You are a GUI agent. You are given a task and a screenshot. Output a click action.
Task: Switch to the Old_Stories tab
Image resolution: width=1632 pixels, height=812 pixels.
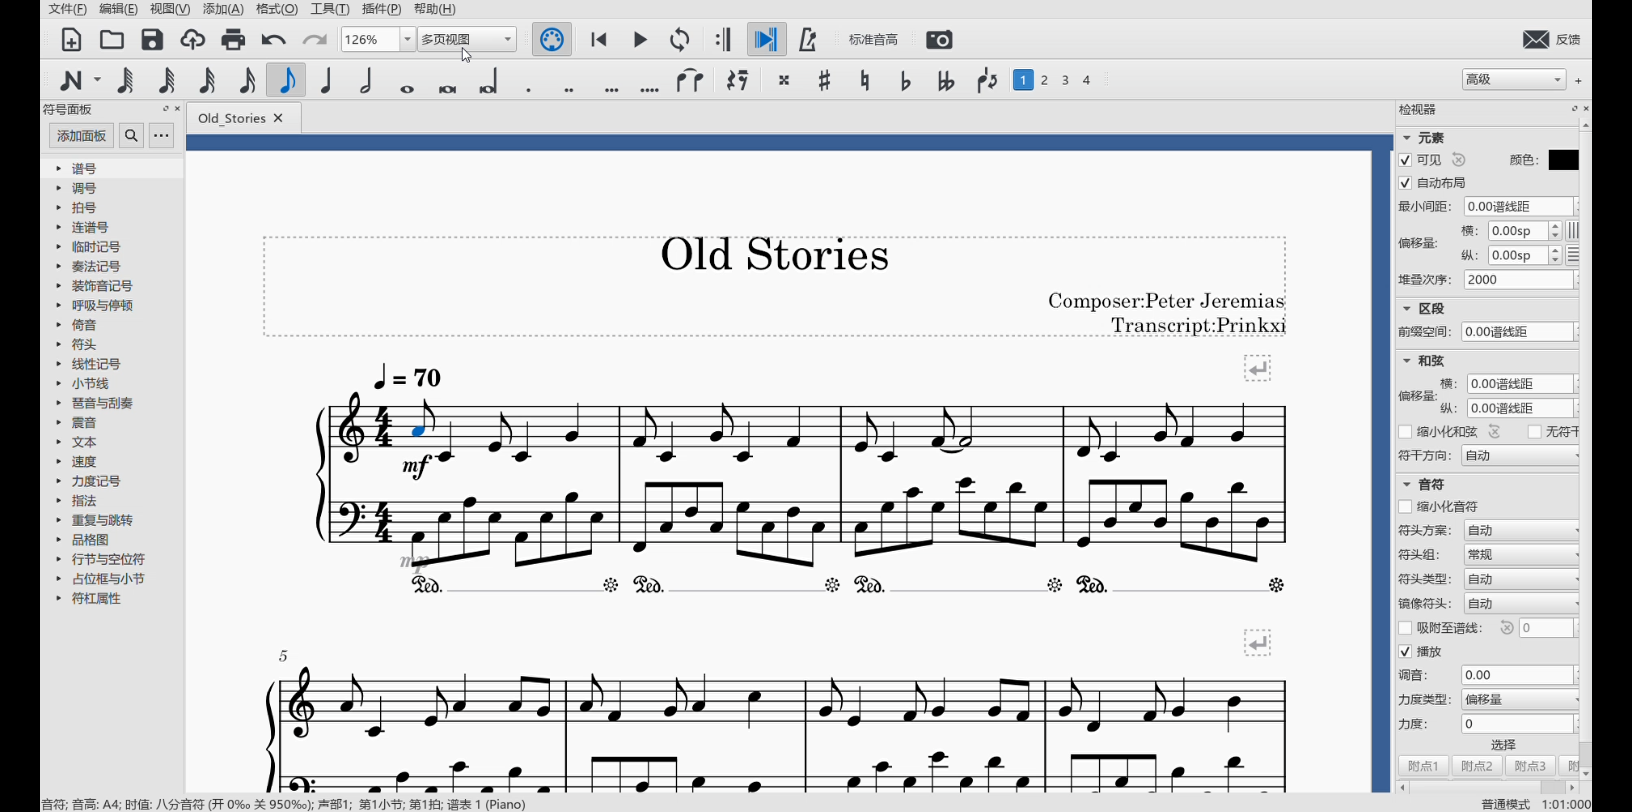[x=232, y=118]
